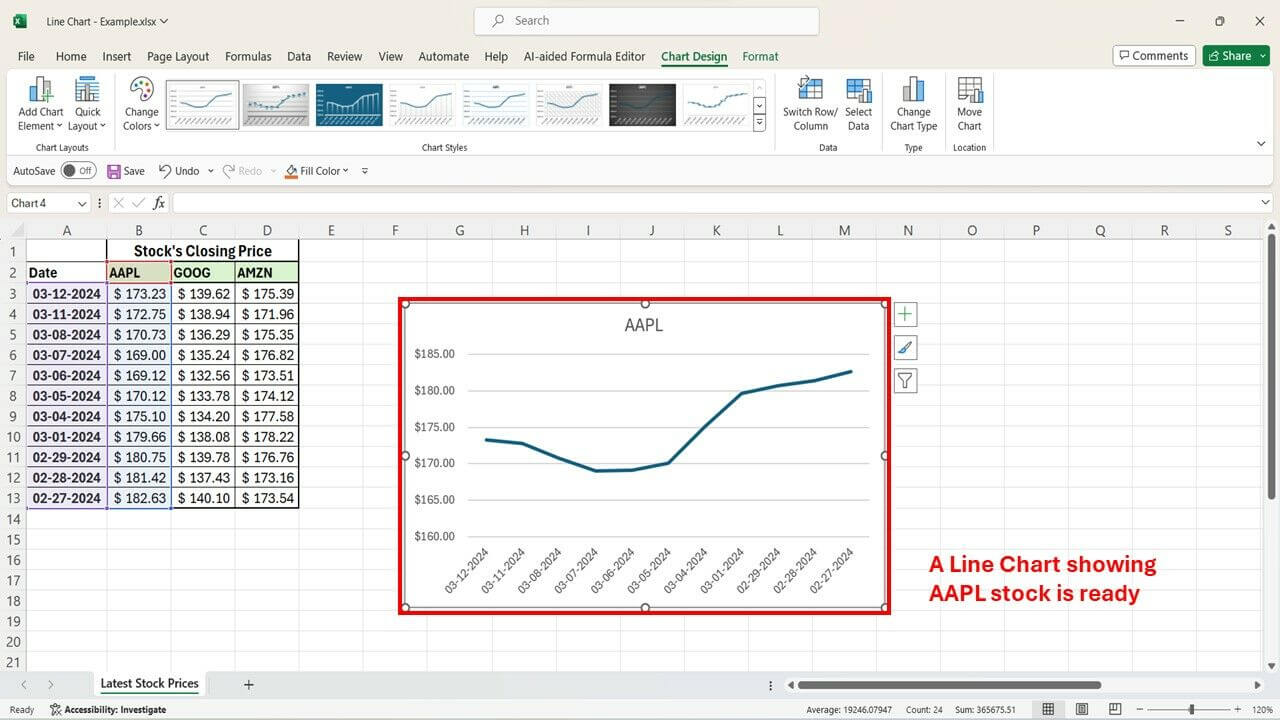Click zoom in plus icon
1280x720 pixels.
tap(1239, 709)
